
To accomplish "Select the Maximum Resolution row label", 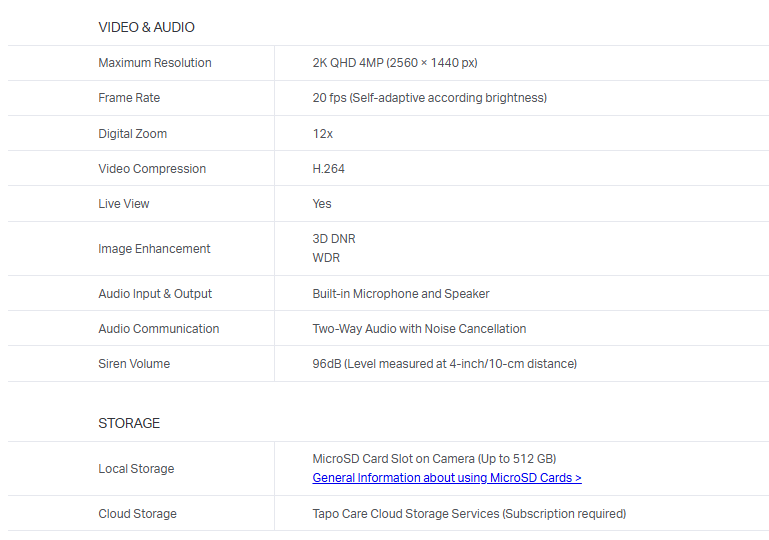I will [x=155, y=63].
